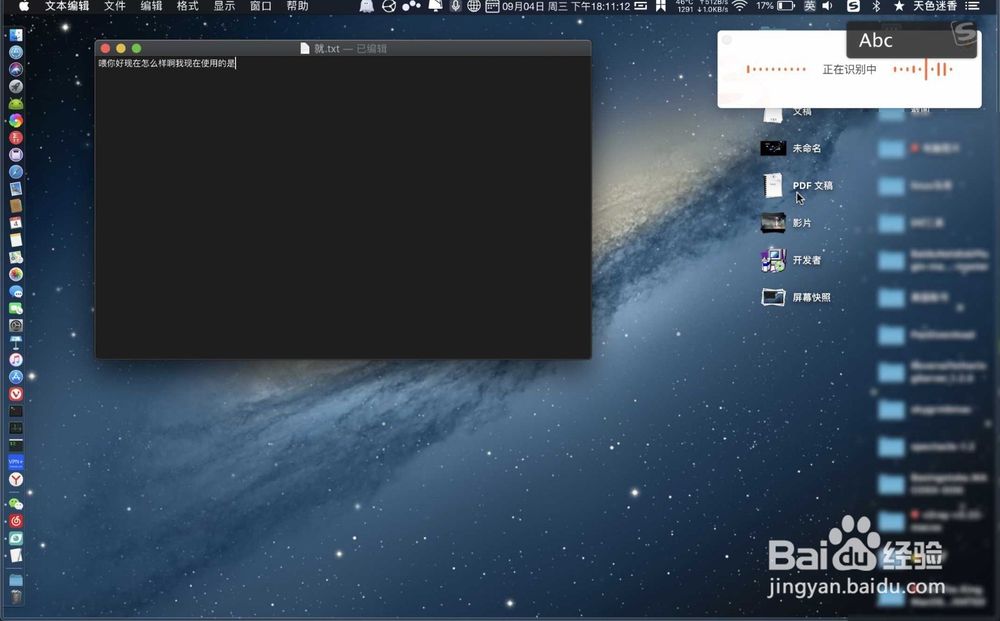Click the 正在识别中 voice recognition label
Screen dimensions: 1000x621
(x=849, y=69)
